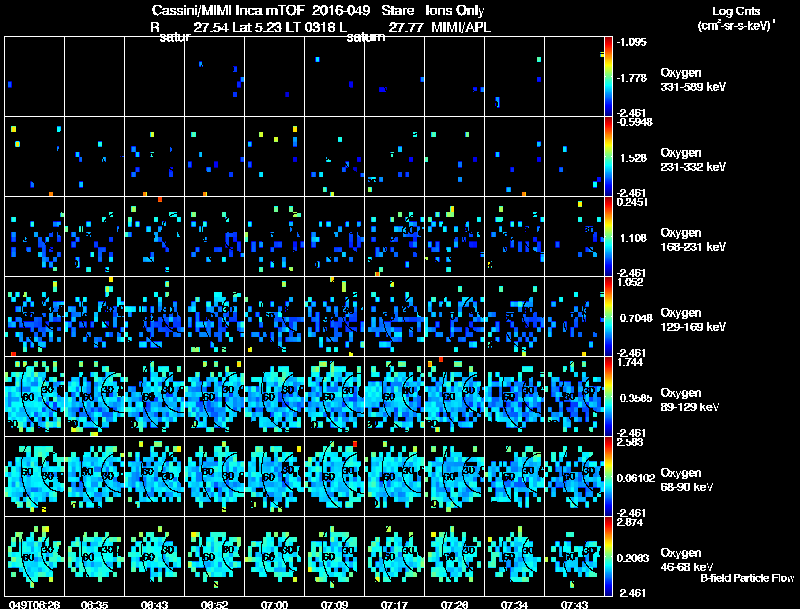The image size is (800, 609).
Task: Select the Oxygen 129-169 keV label
Action: (x=693, y=320)
